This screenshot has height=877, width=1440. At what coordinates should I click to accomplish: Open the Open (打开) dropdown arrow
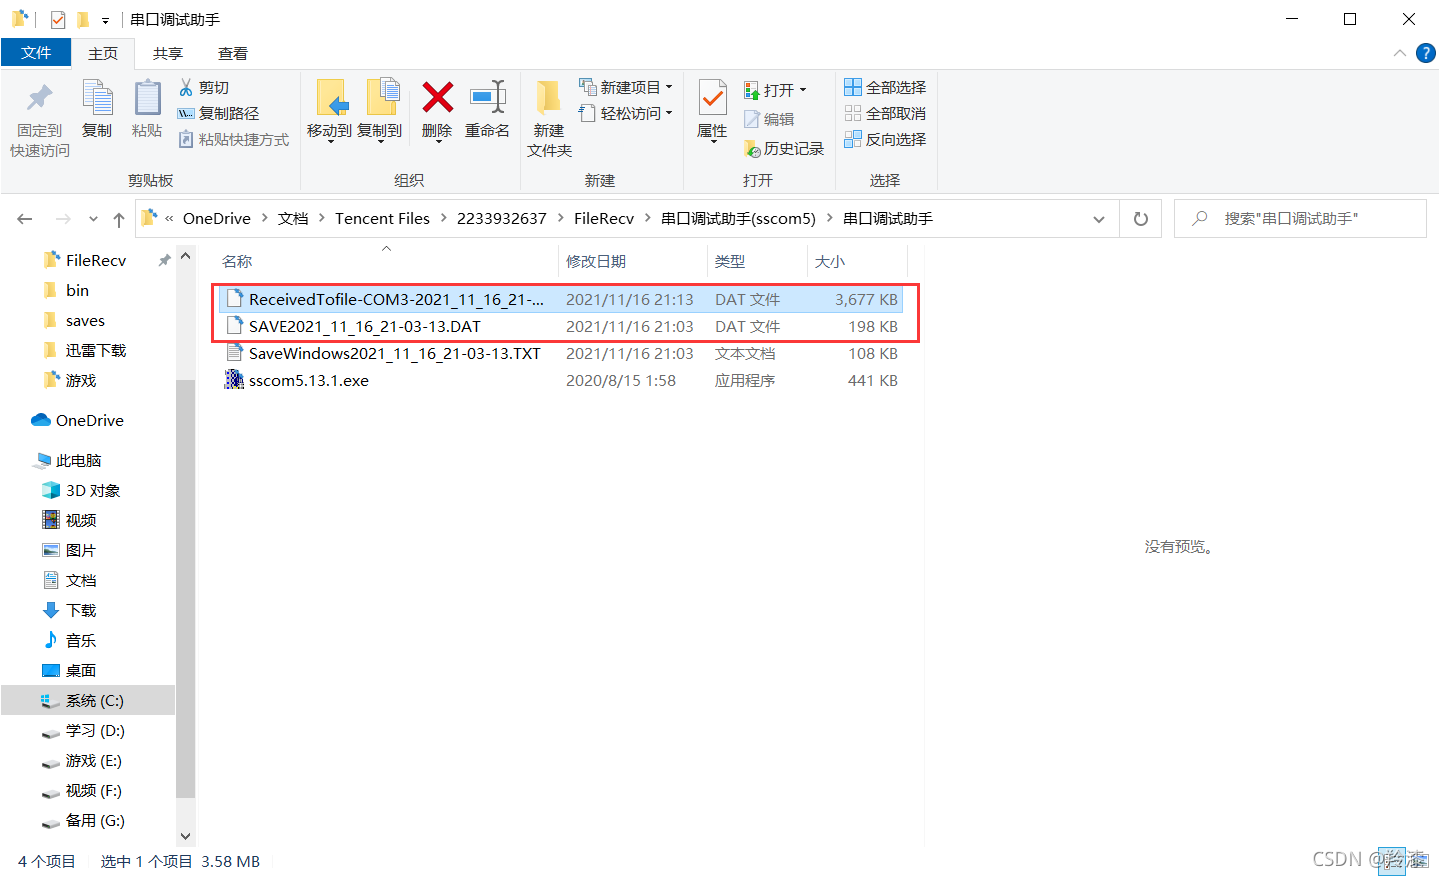[802, 90]
